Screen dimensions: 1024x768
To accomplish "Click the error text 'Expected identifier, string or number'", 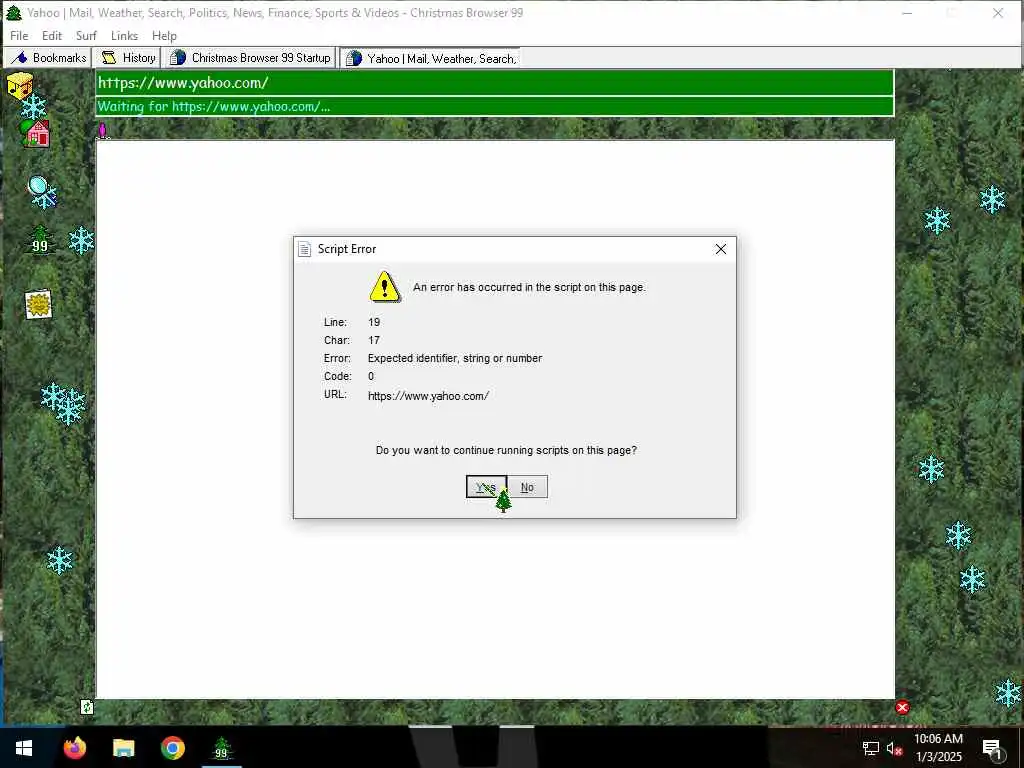I will (x=455, y=359).
